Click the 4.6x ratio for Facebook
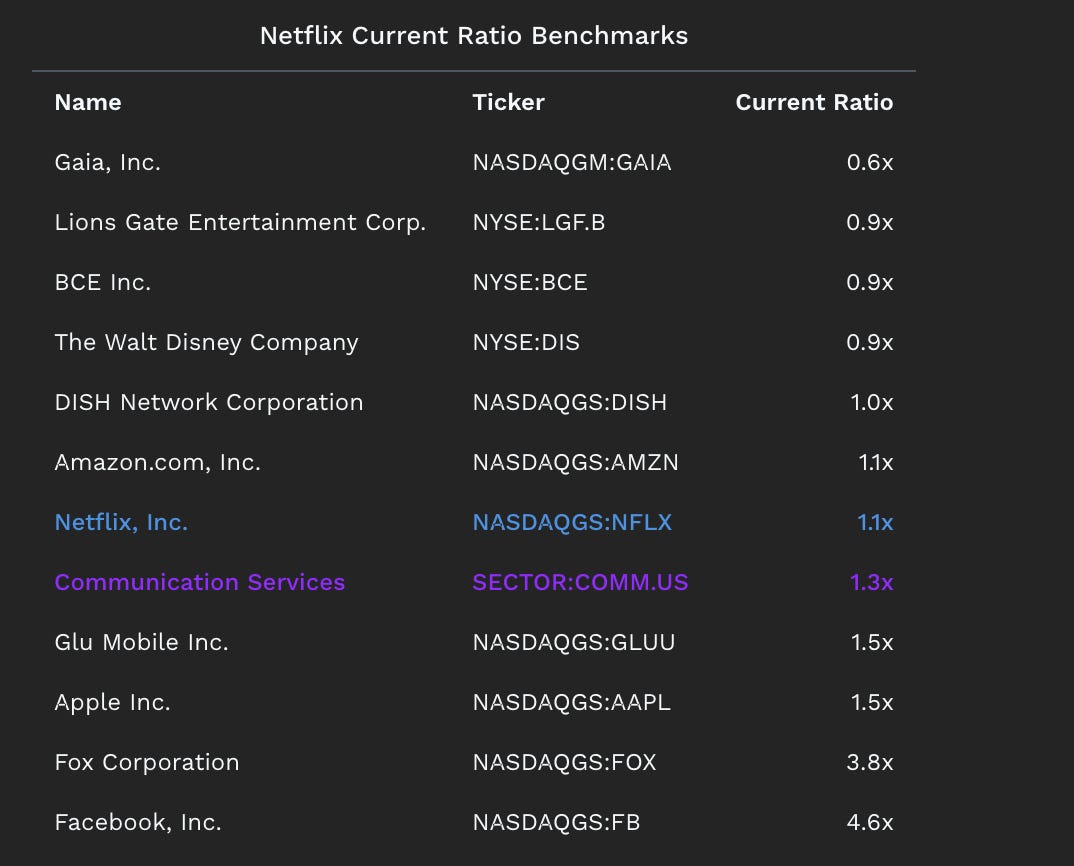This screenshot has width=1074, height=866. (x=870, y=822)
